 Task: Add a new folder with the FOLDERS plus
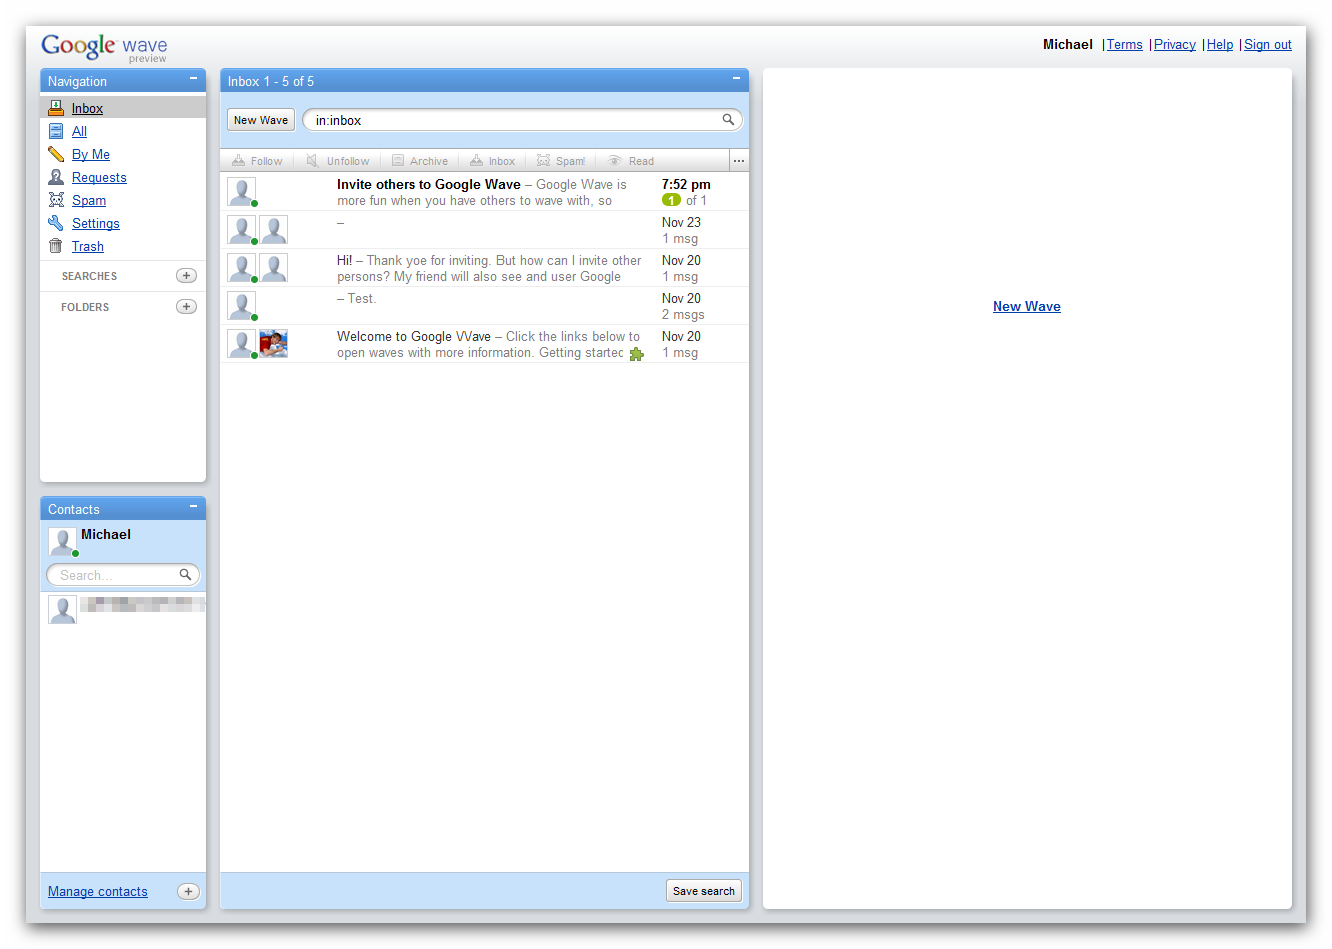[x=186, y=307]
